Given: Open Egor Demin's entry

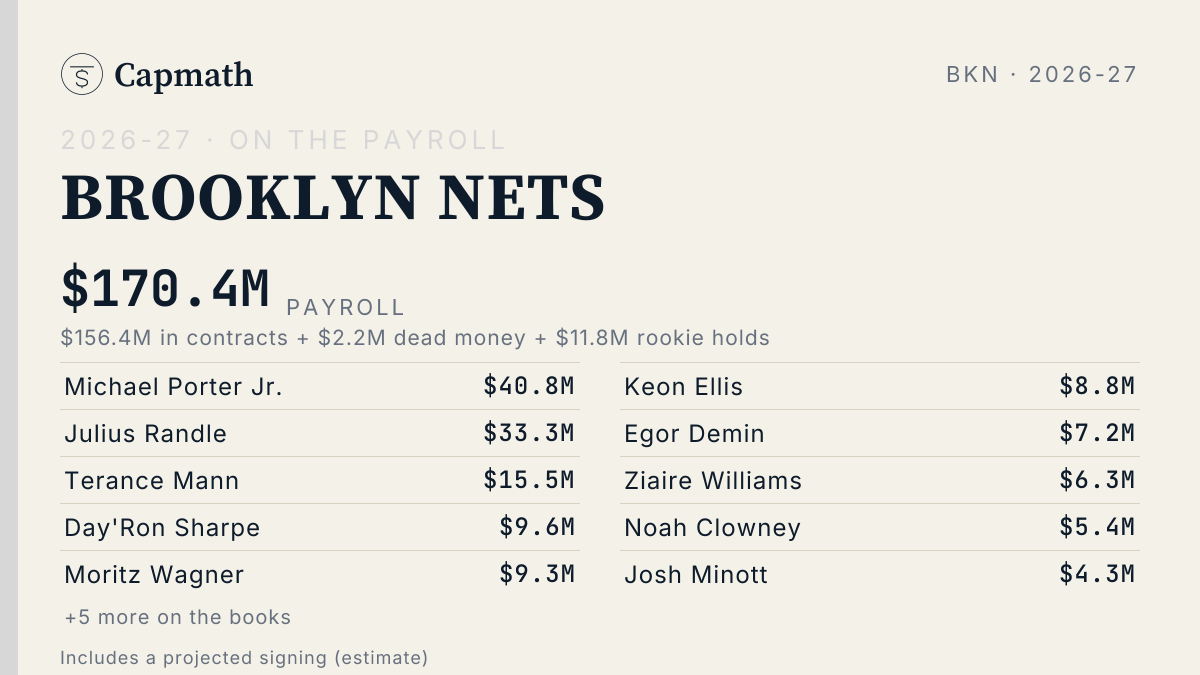Looking at the screenshot, I should [880, 434].
